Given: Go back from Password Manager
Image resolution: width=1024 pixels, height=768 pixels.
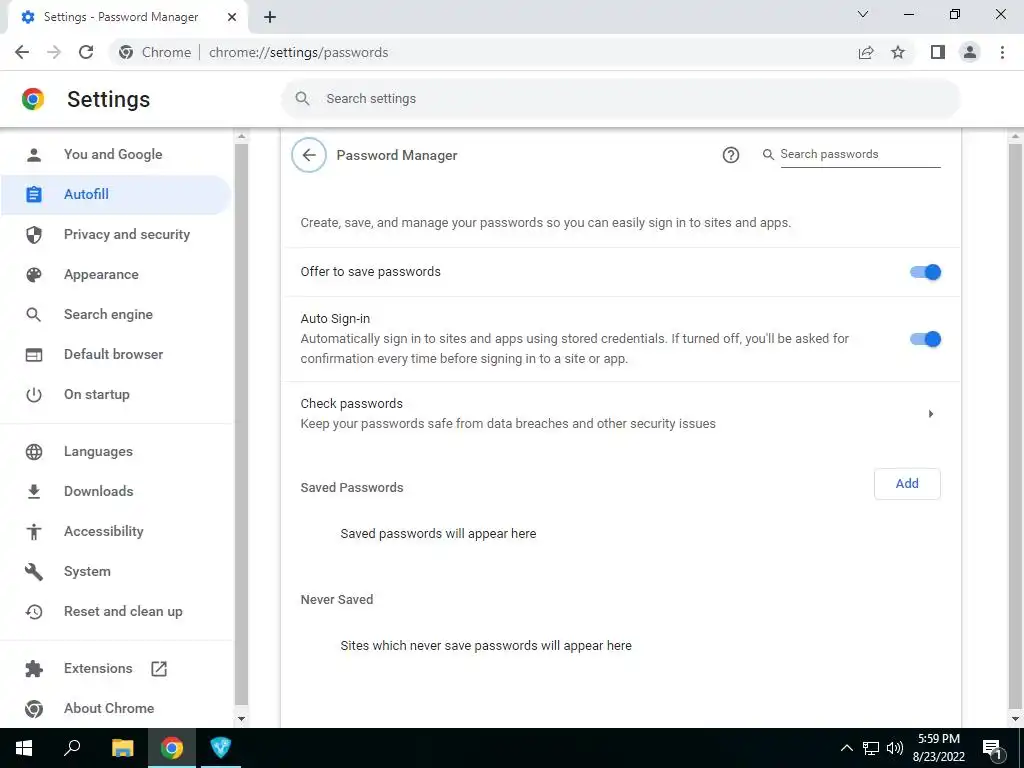Looking at the screenshot, I should click(x=309, y=155).
